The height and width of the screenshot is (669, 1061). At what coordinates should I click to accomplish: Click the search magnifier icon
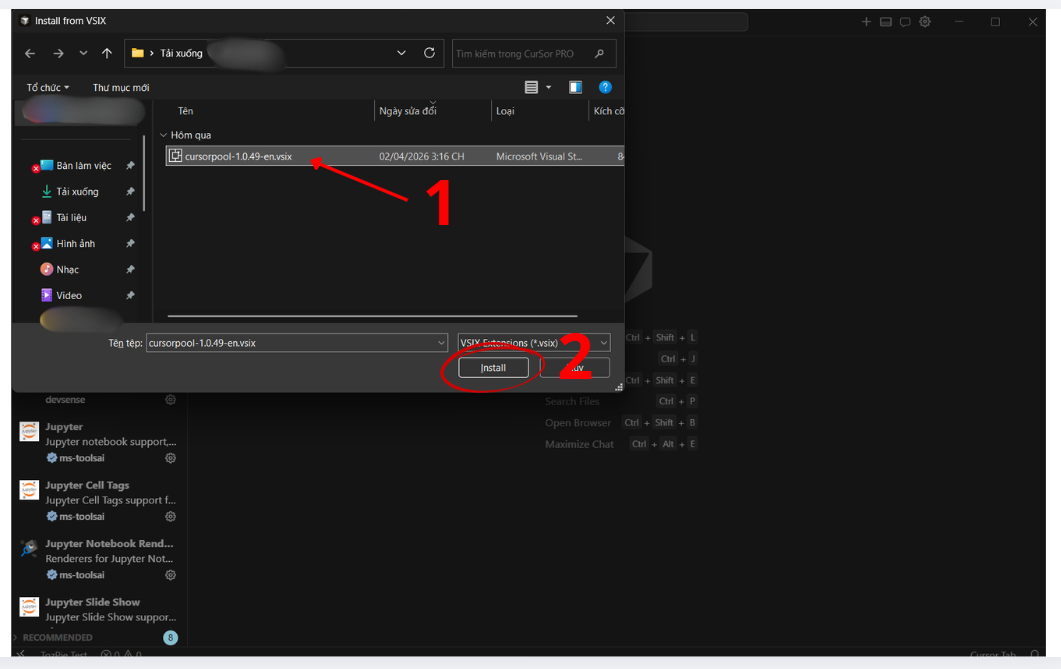click(x=600, y=53)
